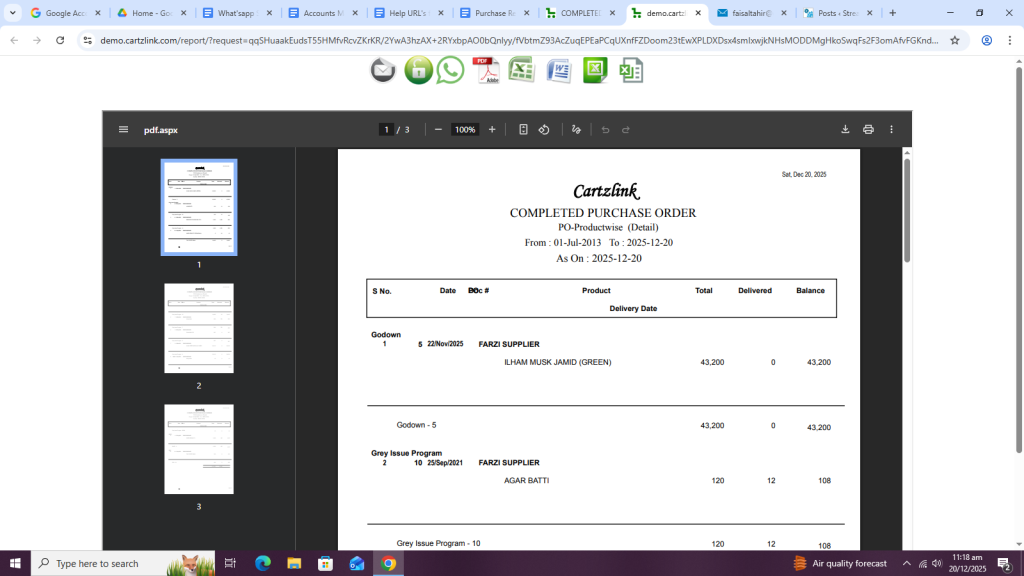Image resolution: width=1024 pixels, height=576 pixels.
Task: Zoom in using the plus button
Action: click(x=492, y=130)
